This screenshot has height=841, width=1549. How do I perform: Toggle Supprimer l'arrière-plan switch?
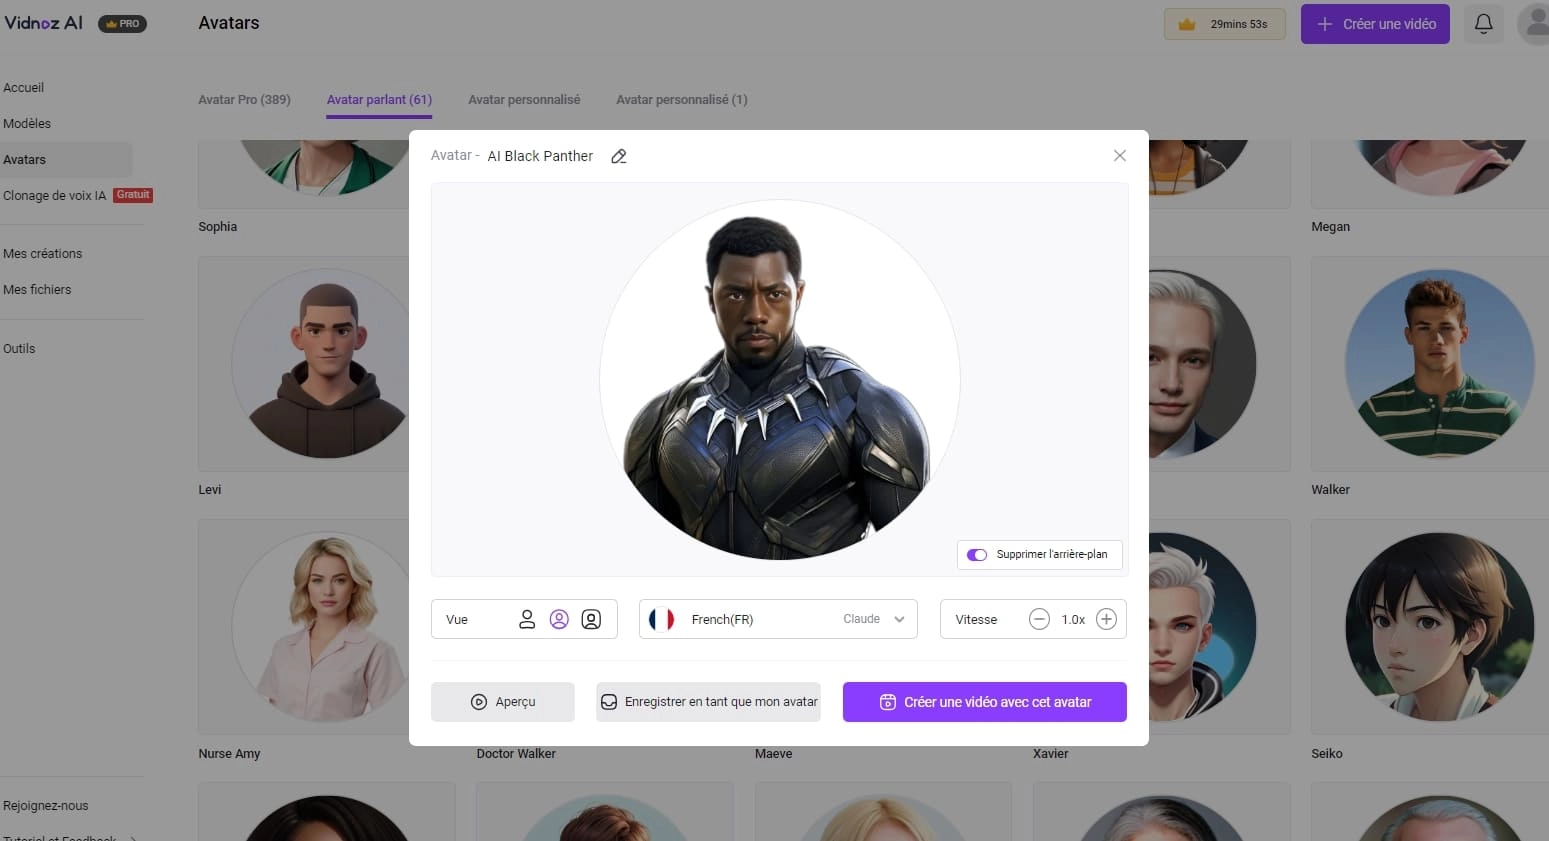click(x=977, y=554)
